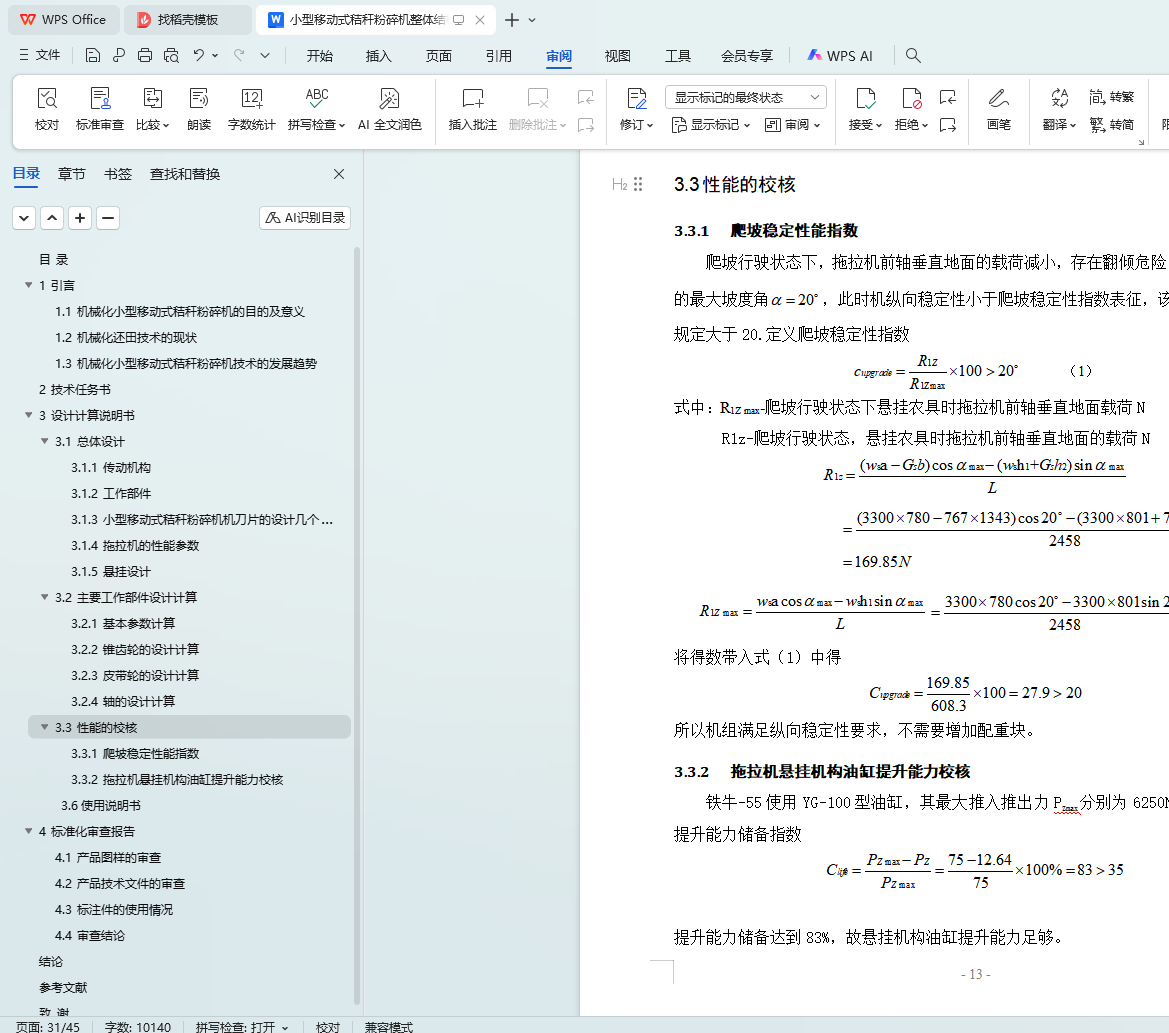Open the 引用 ribbon tab
The height and width of the screenshot is (1033, 1169).
pyautogui.click(x=499, y=56)
